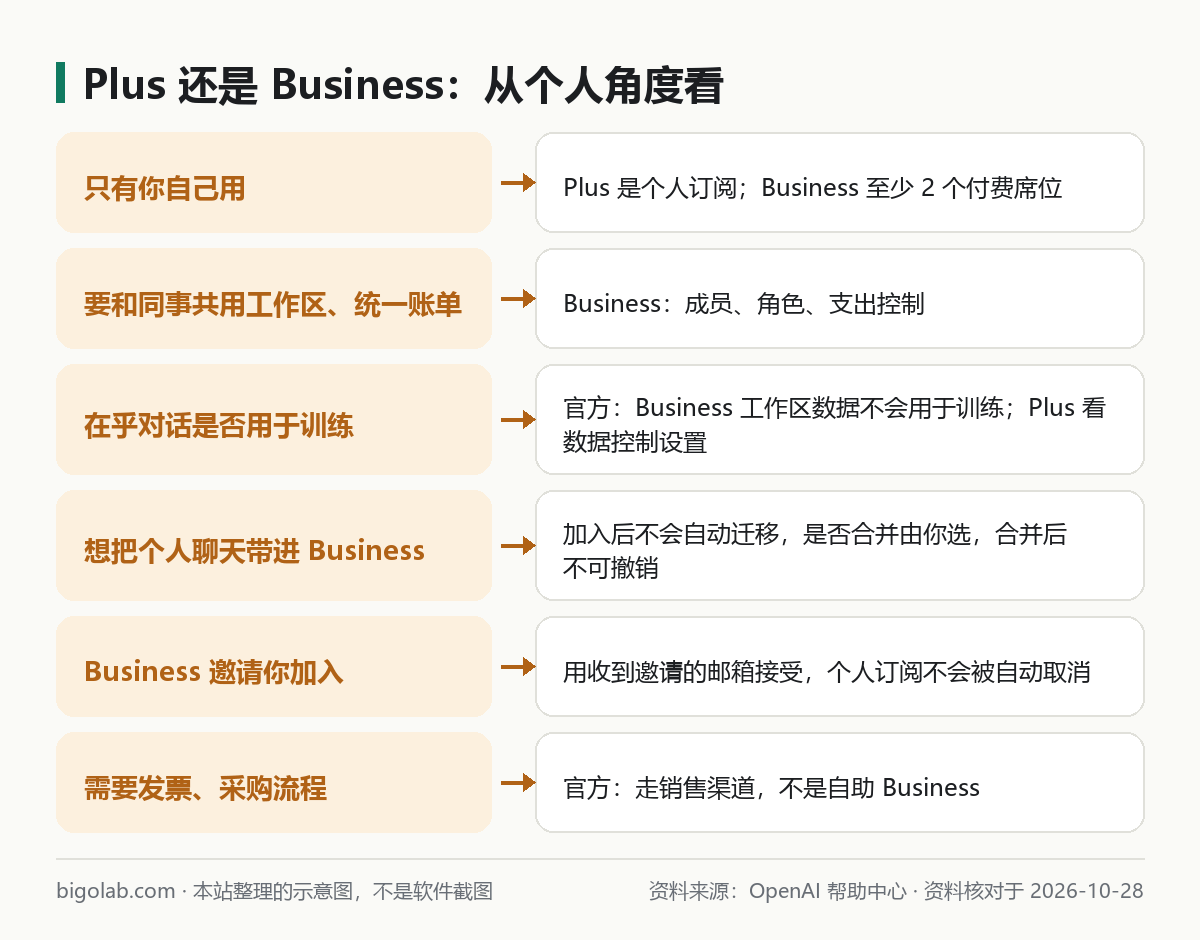Click '官方：走销售渠道，不是自助 Business' text
The image size is (1200, 940).
[x=771, y=787]
